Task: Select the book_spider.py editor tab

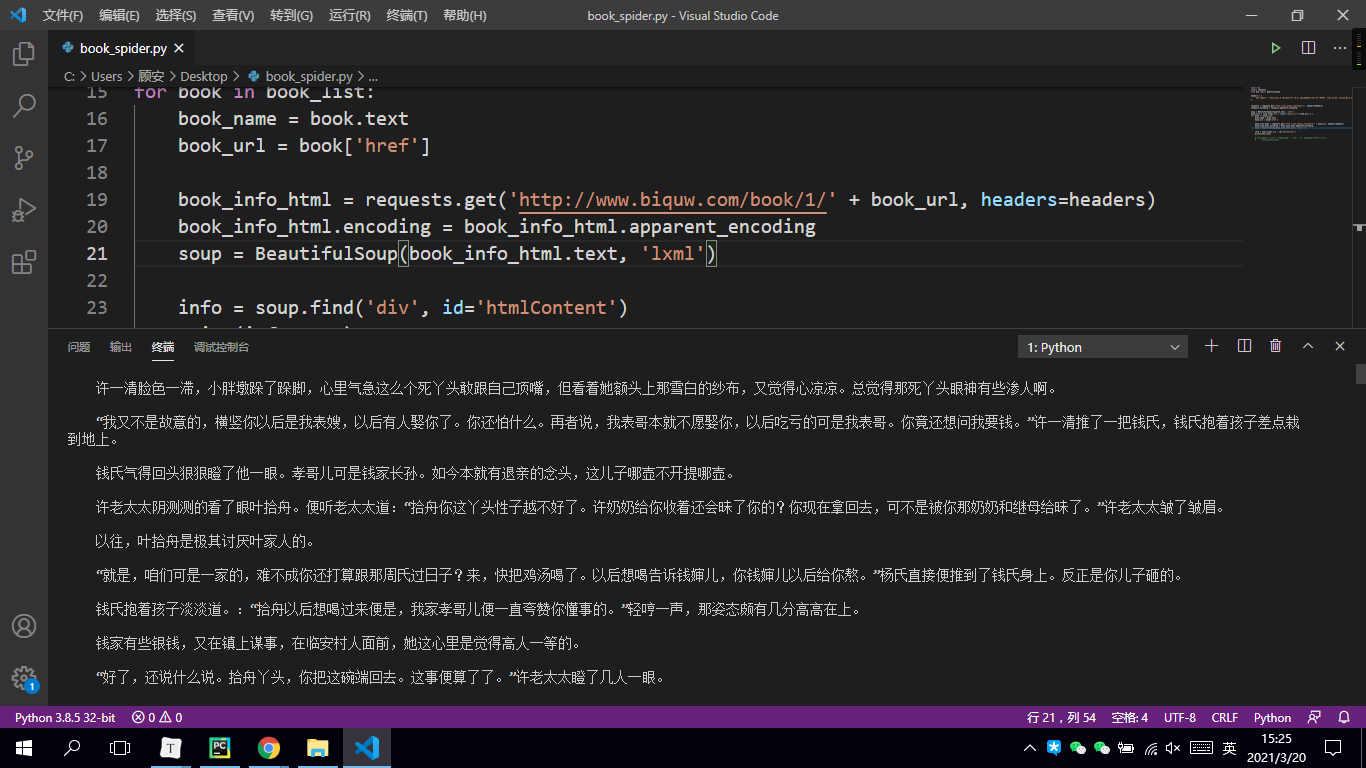Action: coord(121,48)
